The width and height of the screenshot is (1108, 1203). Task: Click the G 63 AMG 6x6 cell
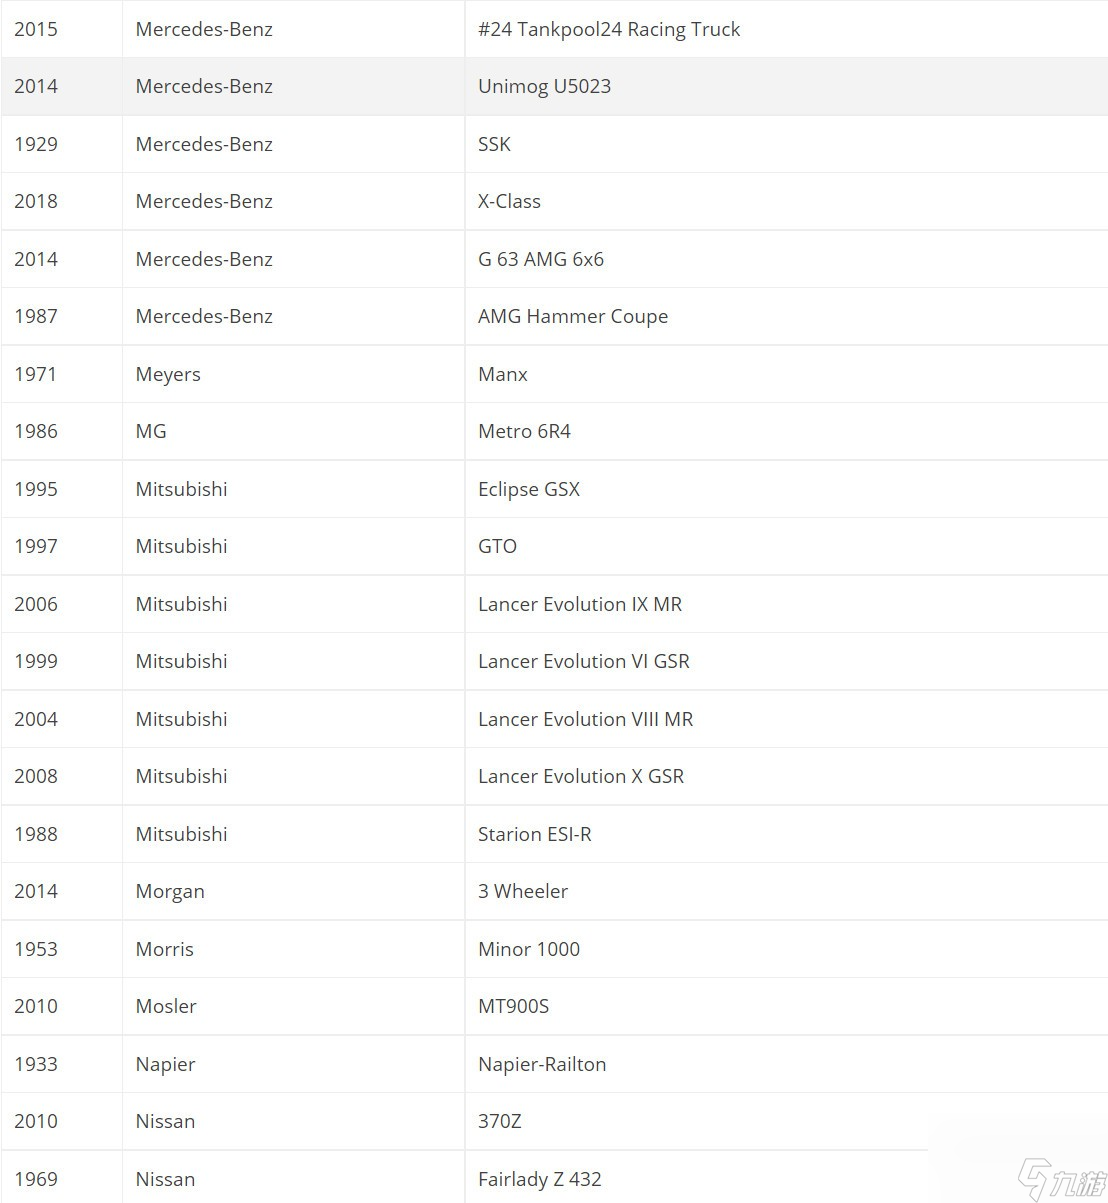786,259
